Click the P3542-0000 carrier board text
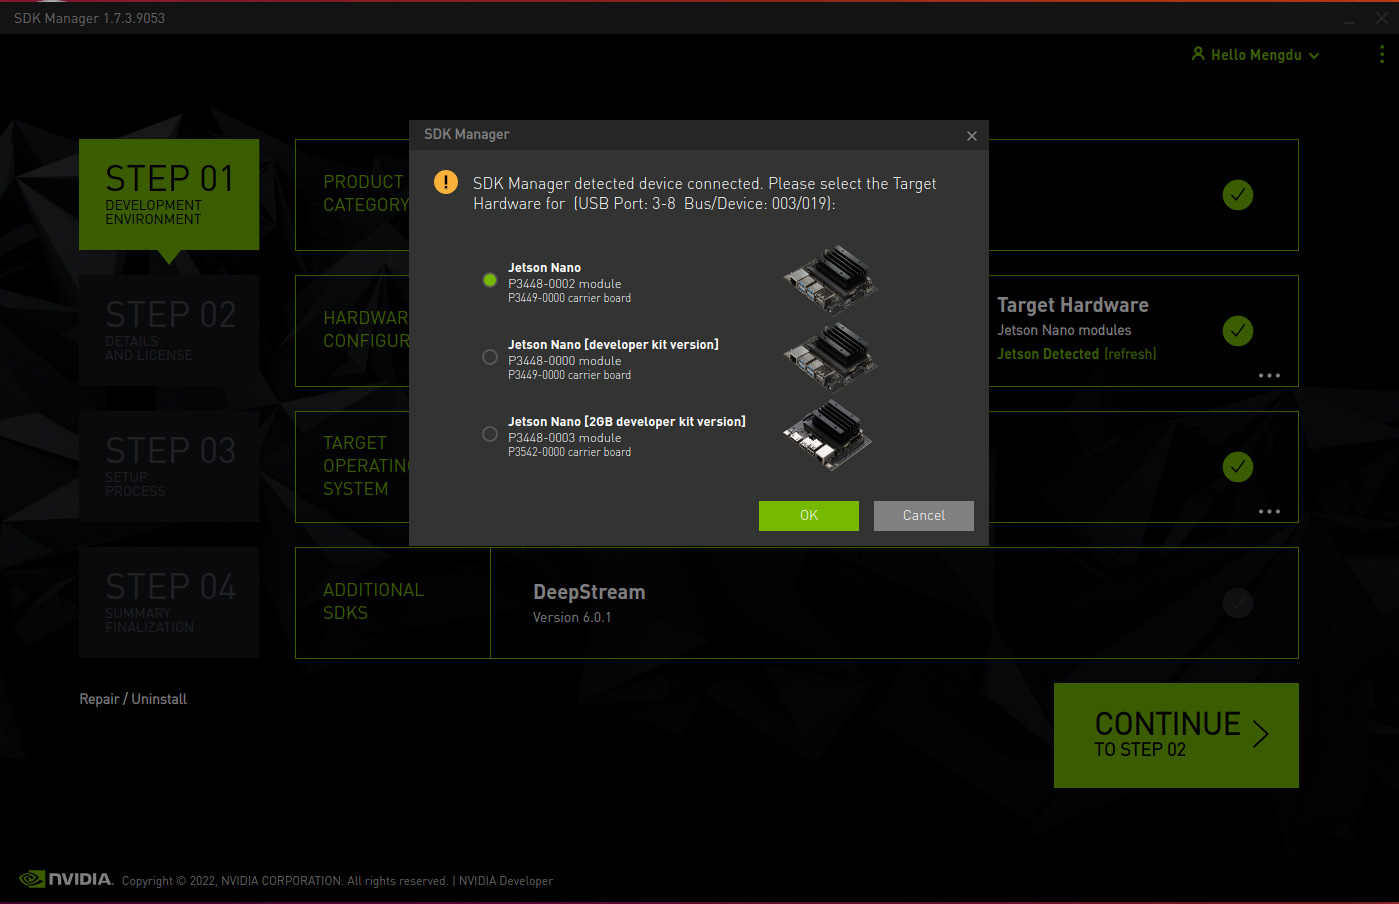The height and width of the screenshot is (904, 1399). click(569, 452)
